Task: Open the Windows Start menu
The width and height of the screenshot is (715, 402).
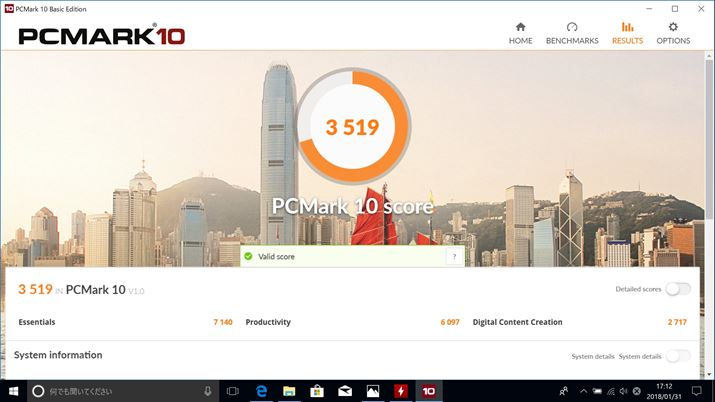Action: [x=13, y=391]
